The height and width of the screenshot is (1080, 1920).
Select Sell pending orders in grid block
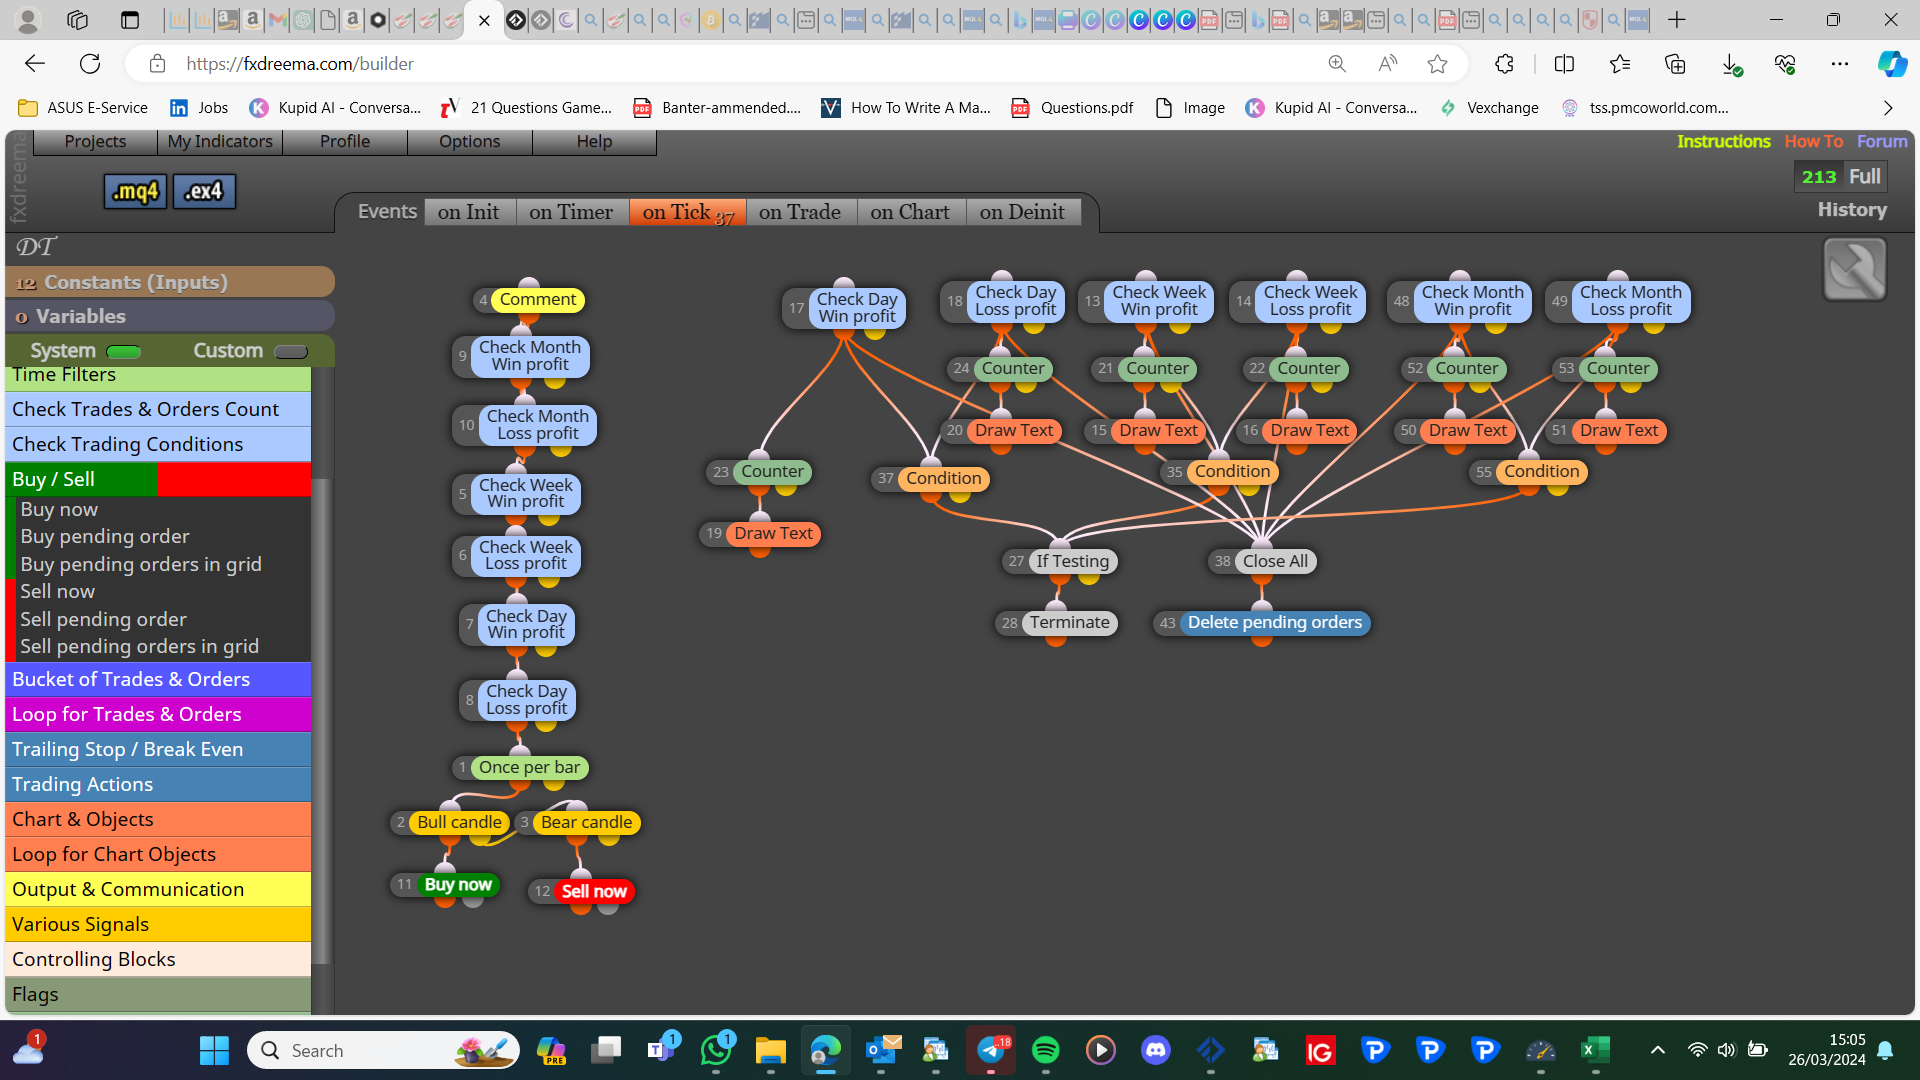tap(140, 647)
